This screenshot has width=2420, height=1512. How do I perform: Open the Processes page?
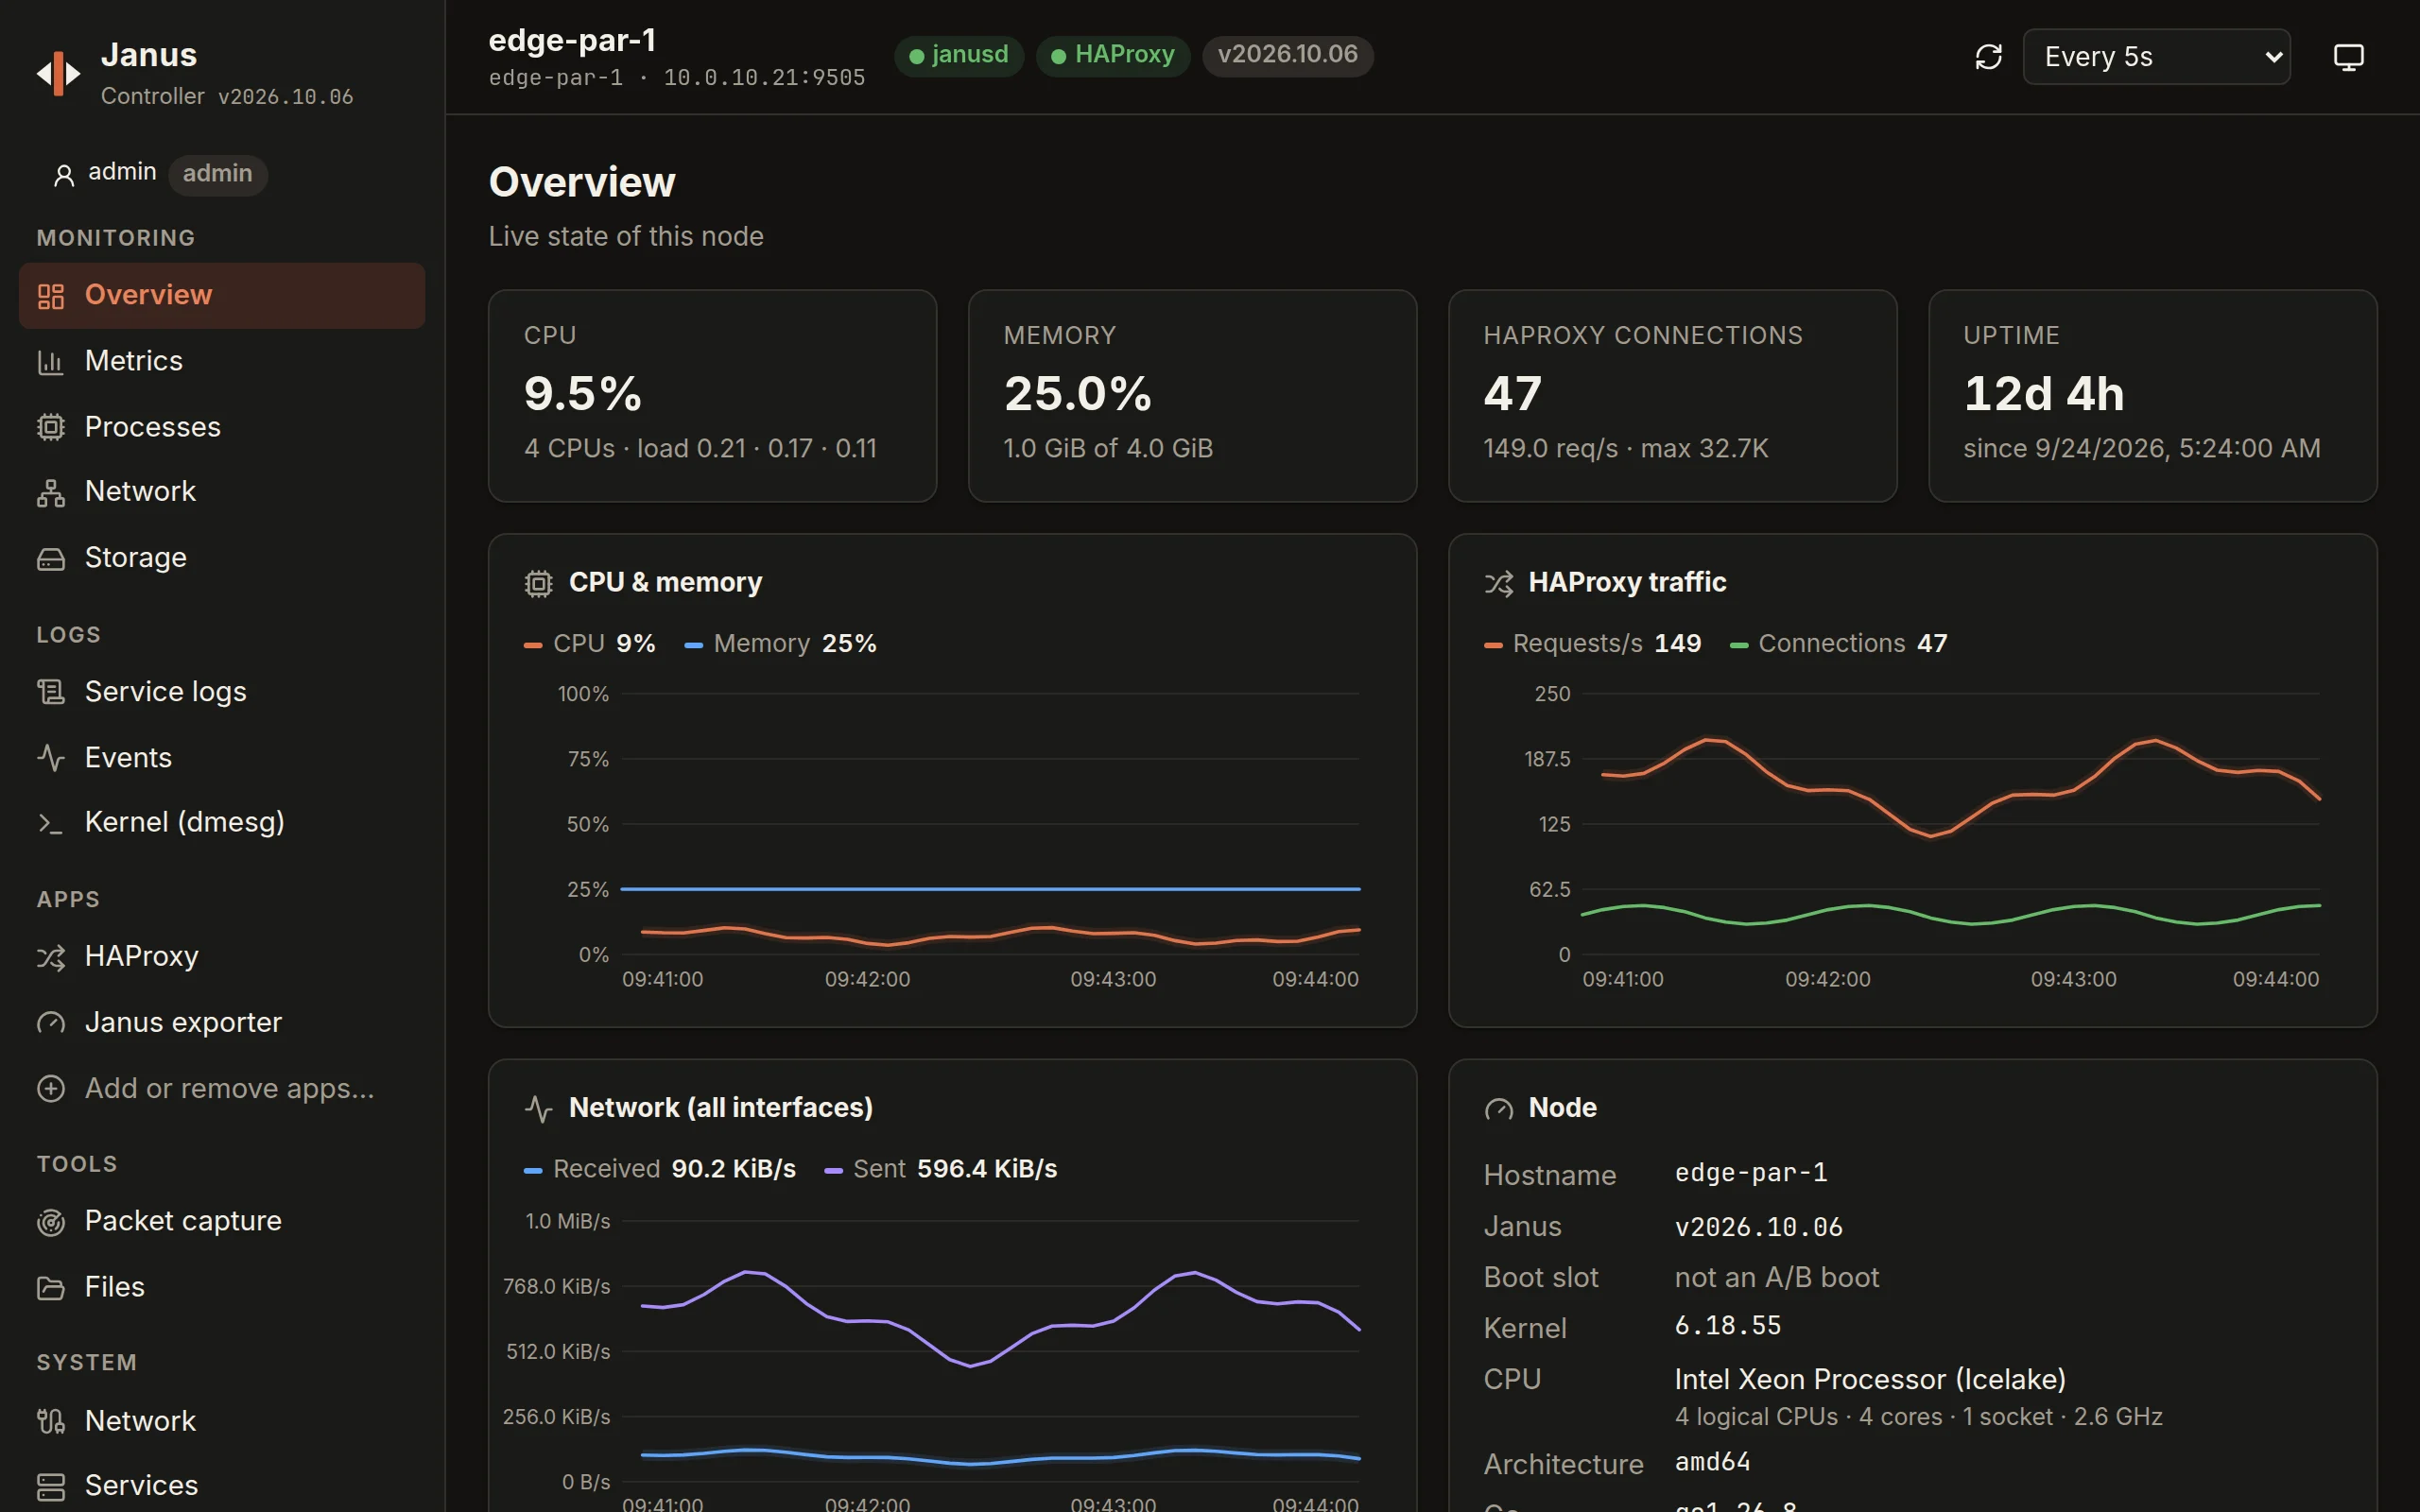(x=222, y=427)
